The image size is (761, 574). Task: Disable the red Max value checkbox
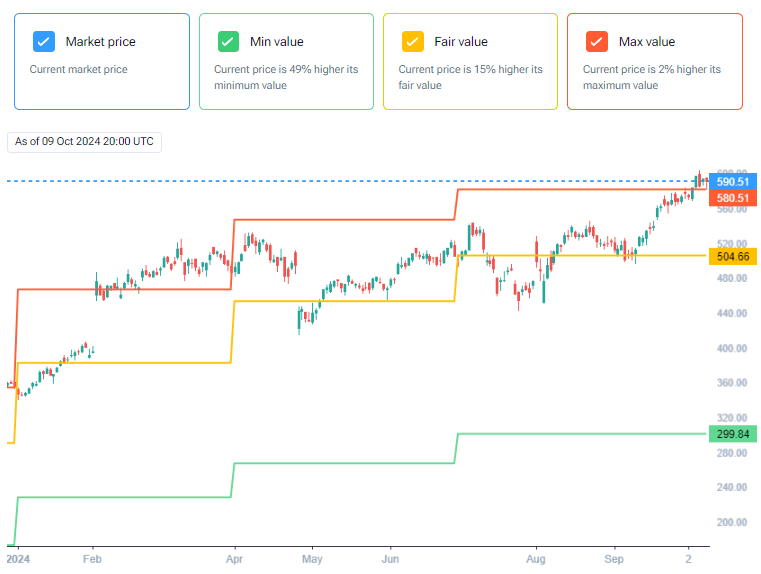596,42
